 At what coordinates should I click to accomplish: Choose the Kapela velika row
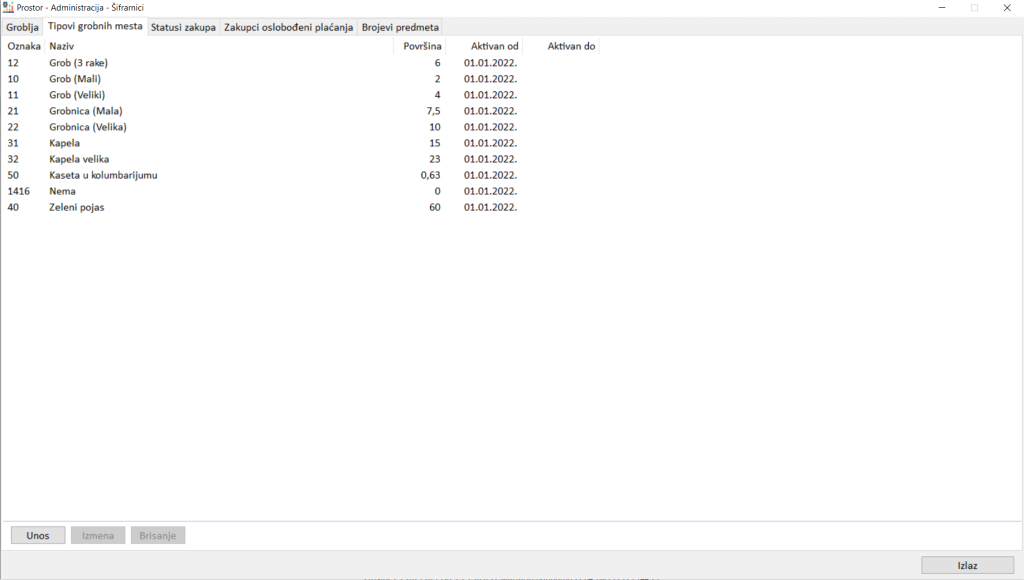[x=79, y=159]
